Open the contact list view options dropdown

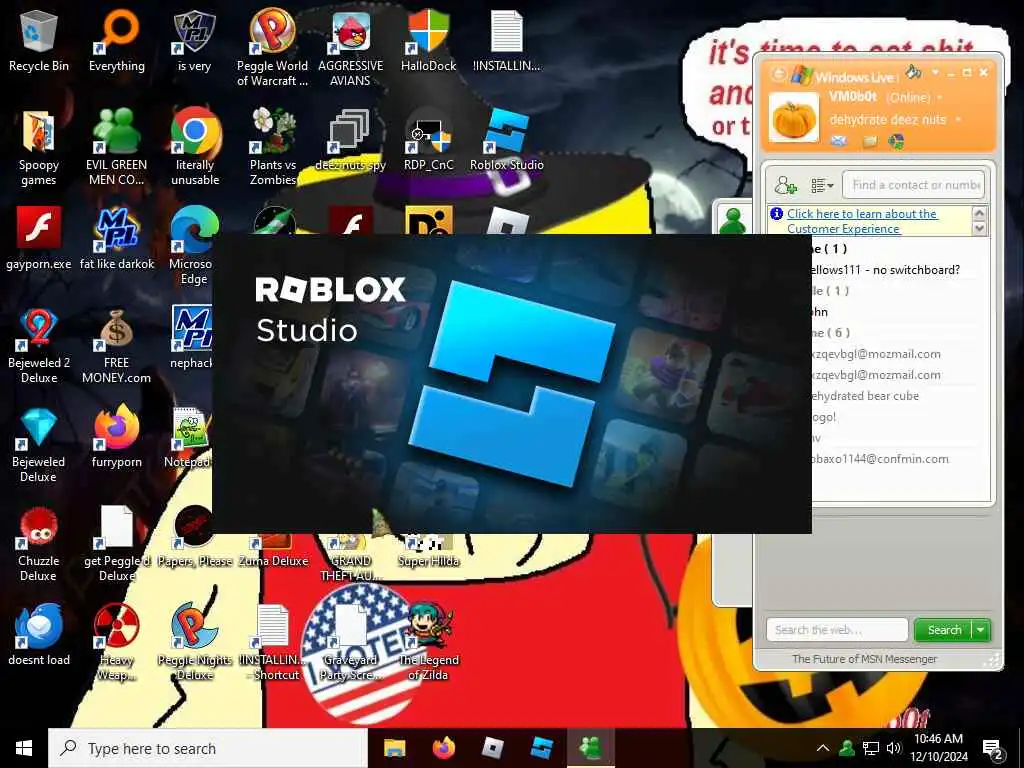822,185
